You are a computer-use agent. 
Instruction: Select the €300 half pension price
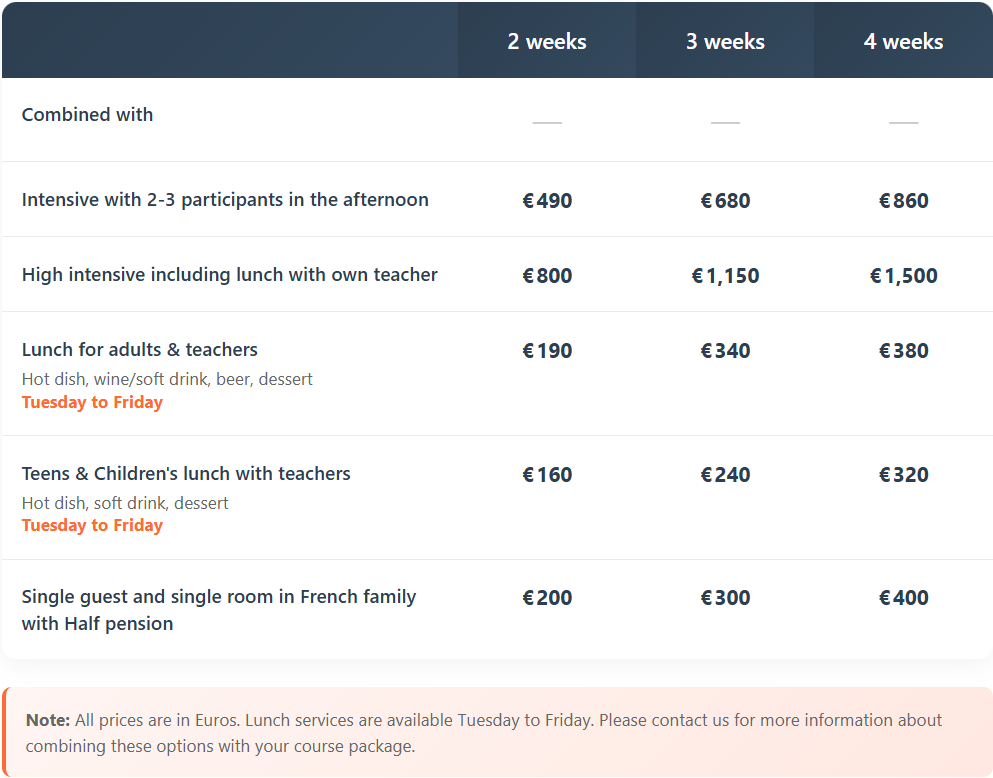click(725, 598)
